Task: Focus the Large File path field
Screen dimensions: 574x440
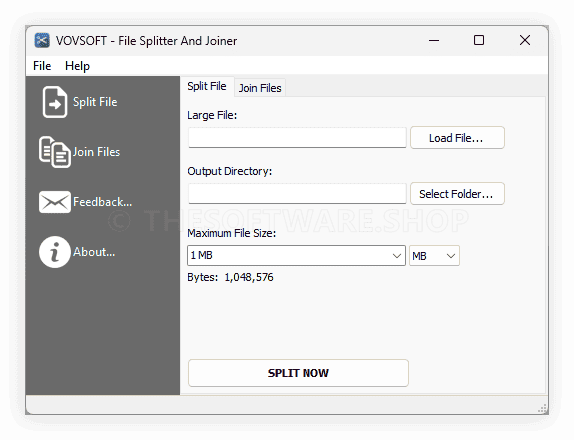Action: [297, 138]
